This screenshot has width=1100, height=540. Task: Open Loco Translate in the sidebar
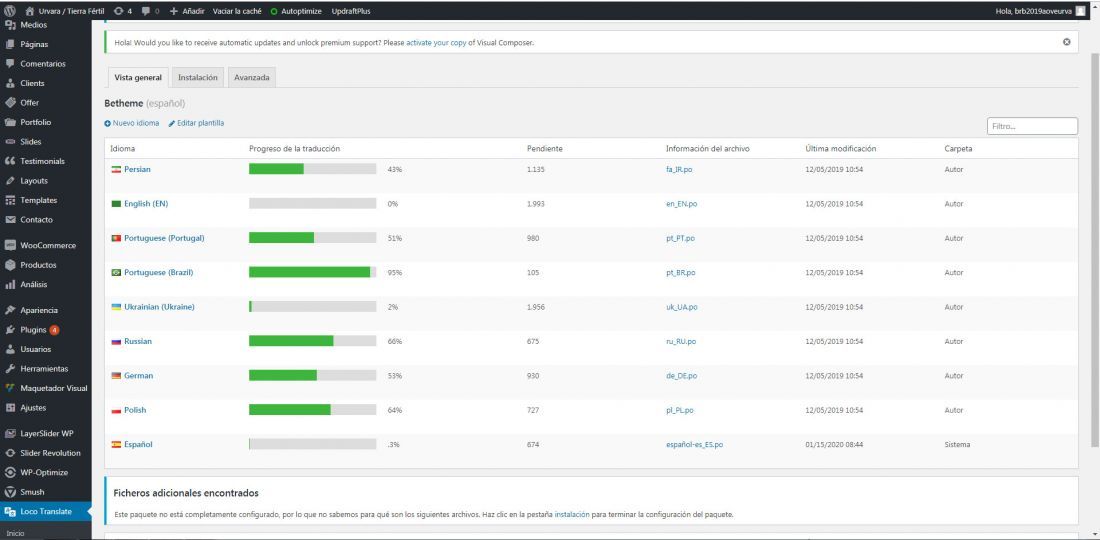point(46,512)
